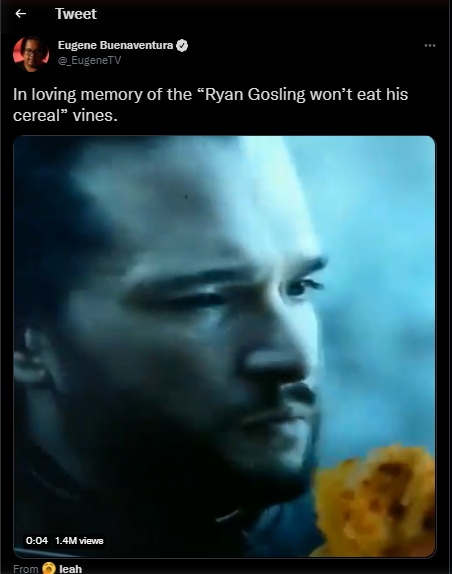Click the Tweet header title
Screen dimensions: 452x574
coord(76,14)
